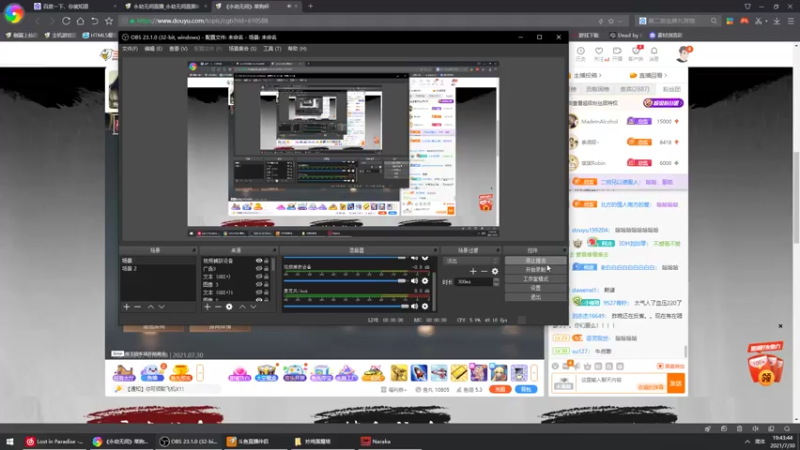The image size is (800, 450).
Task: Open Lost in Paradise taskbar item
Action: 55,441
